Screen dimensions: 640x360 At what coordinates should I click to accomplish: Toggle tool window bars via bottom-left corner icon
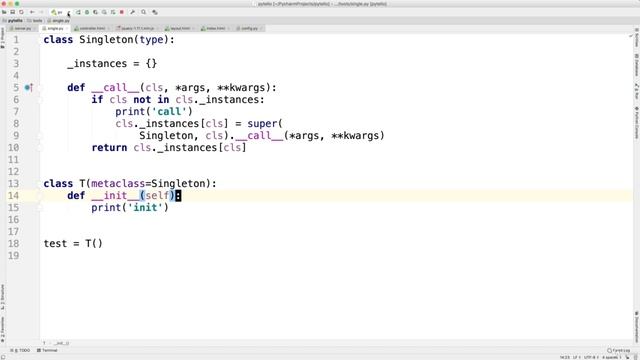pos(3,357)
